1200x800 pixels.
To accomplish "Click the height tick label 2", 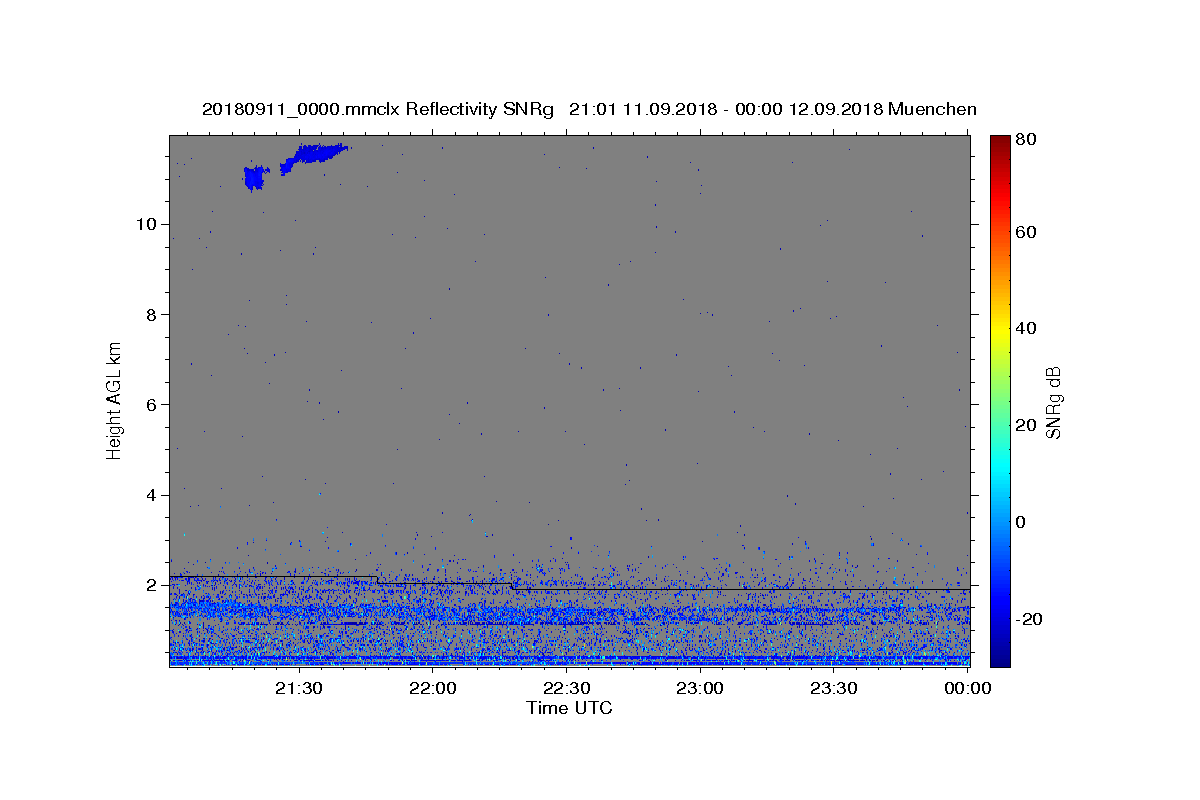I will tap(150, 585).
